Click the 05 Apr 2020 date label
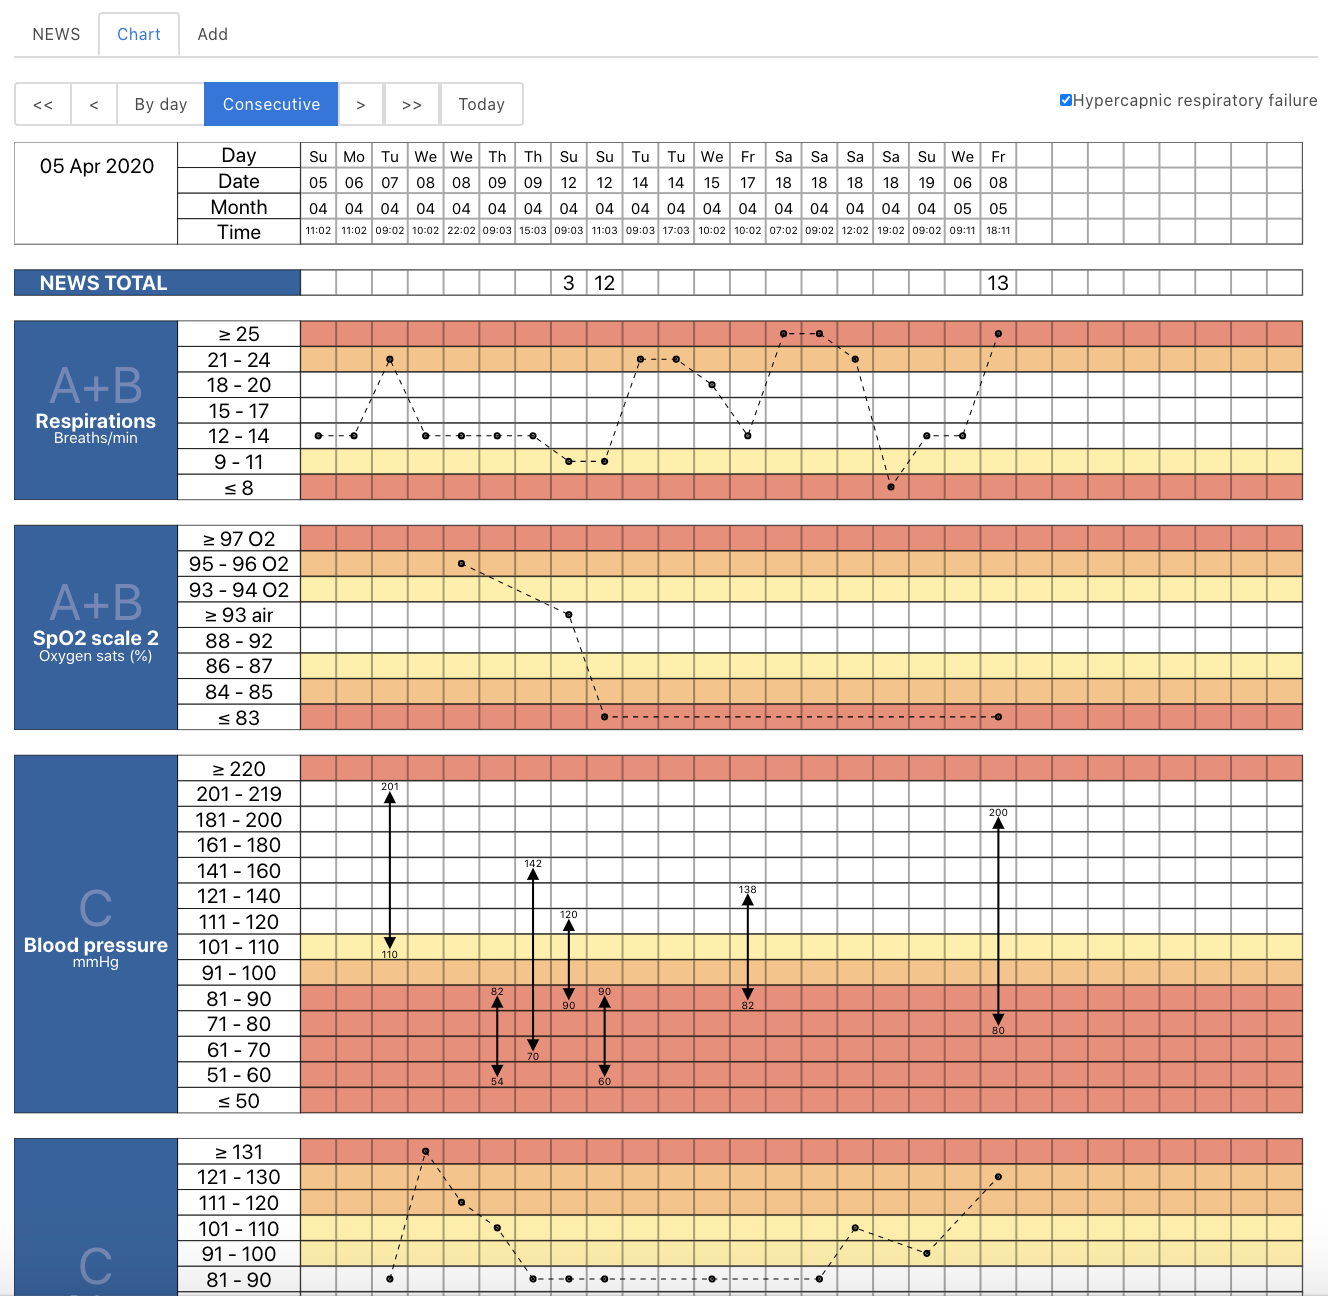This screenshot has height=1296, width=1328. pyautogui.click(x=96, y=166)
